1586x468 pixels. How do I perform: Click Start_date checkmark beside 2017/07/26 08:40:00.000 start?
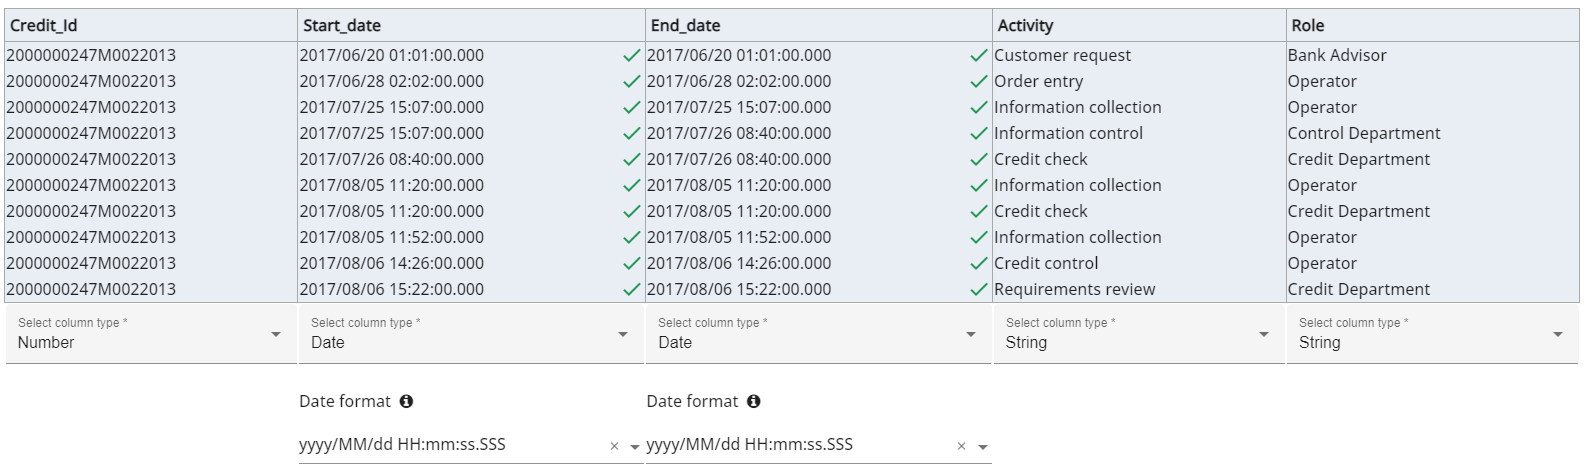(x=631, y=160)
